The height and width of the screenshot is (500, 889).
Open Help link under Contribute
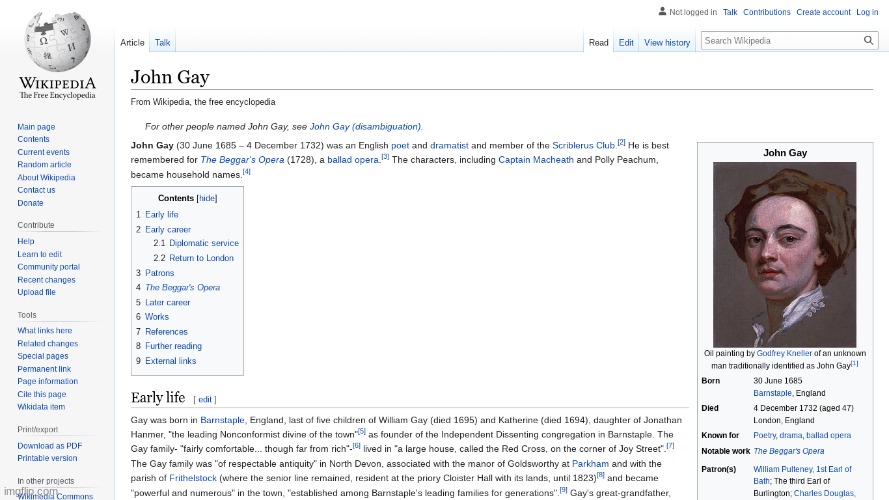click(x=26, y=241)
